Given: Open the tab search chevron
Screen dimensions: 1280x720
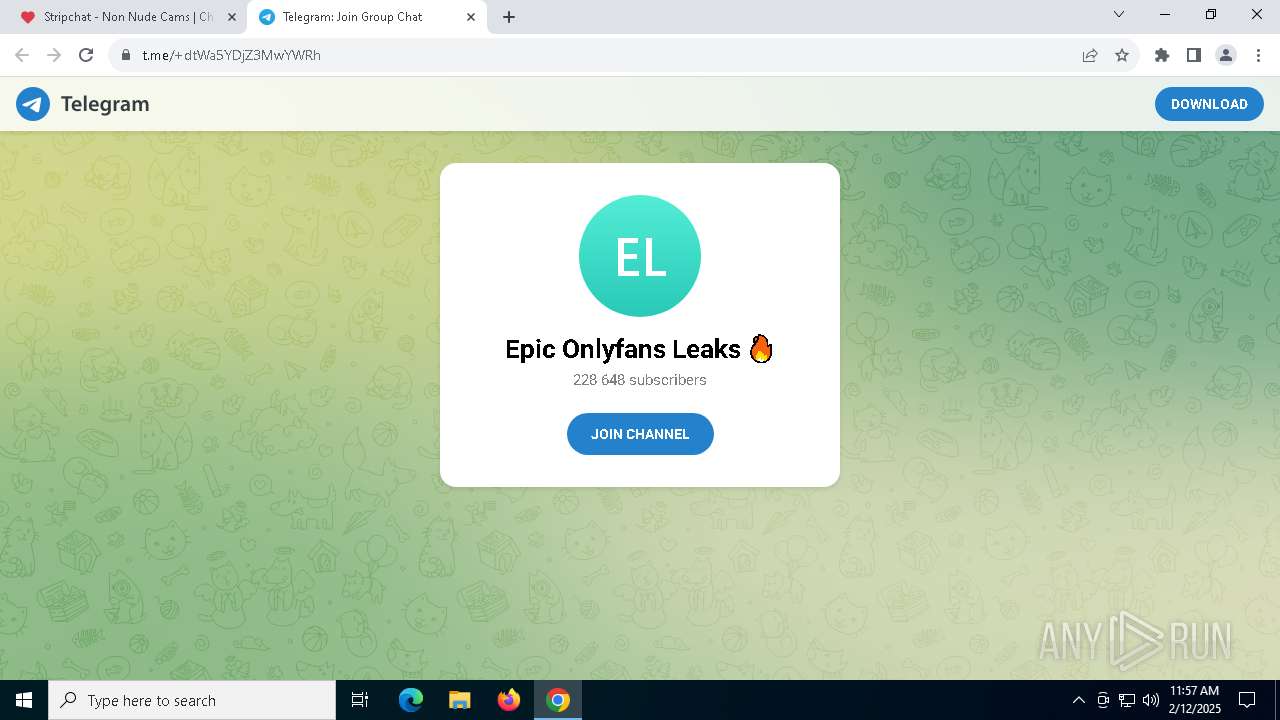Looking at the screenshot, I should coord(1119,14).
